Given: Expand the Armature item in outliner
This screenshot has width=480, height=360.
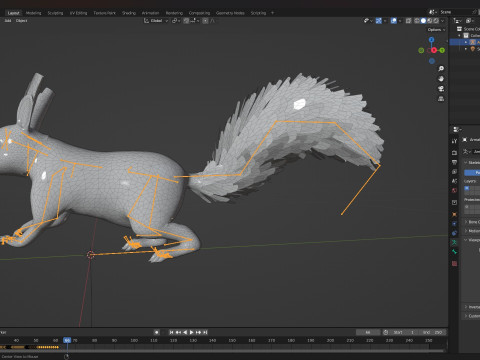Looking at the screenshot, I should [466, 42].
